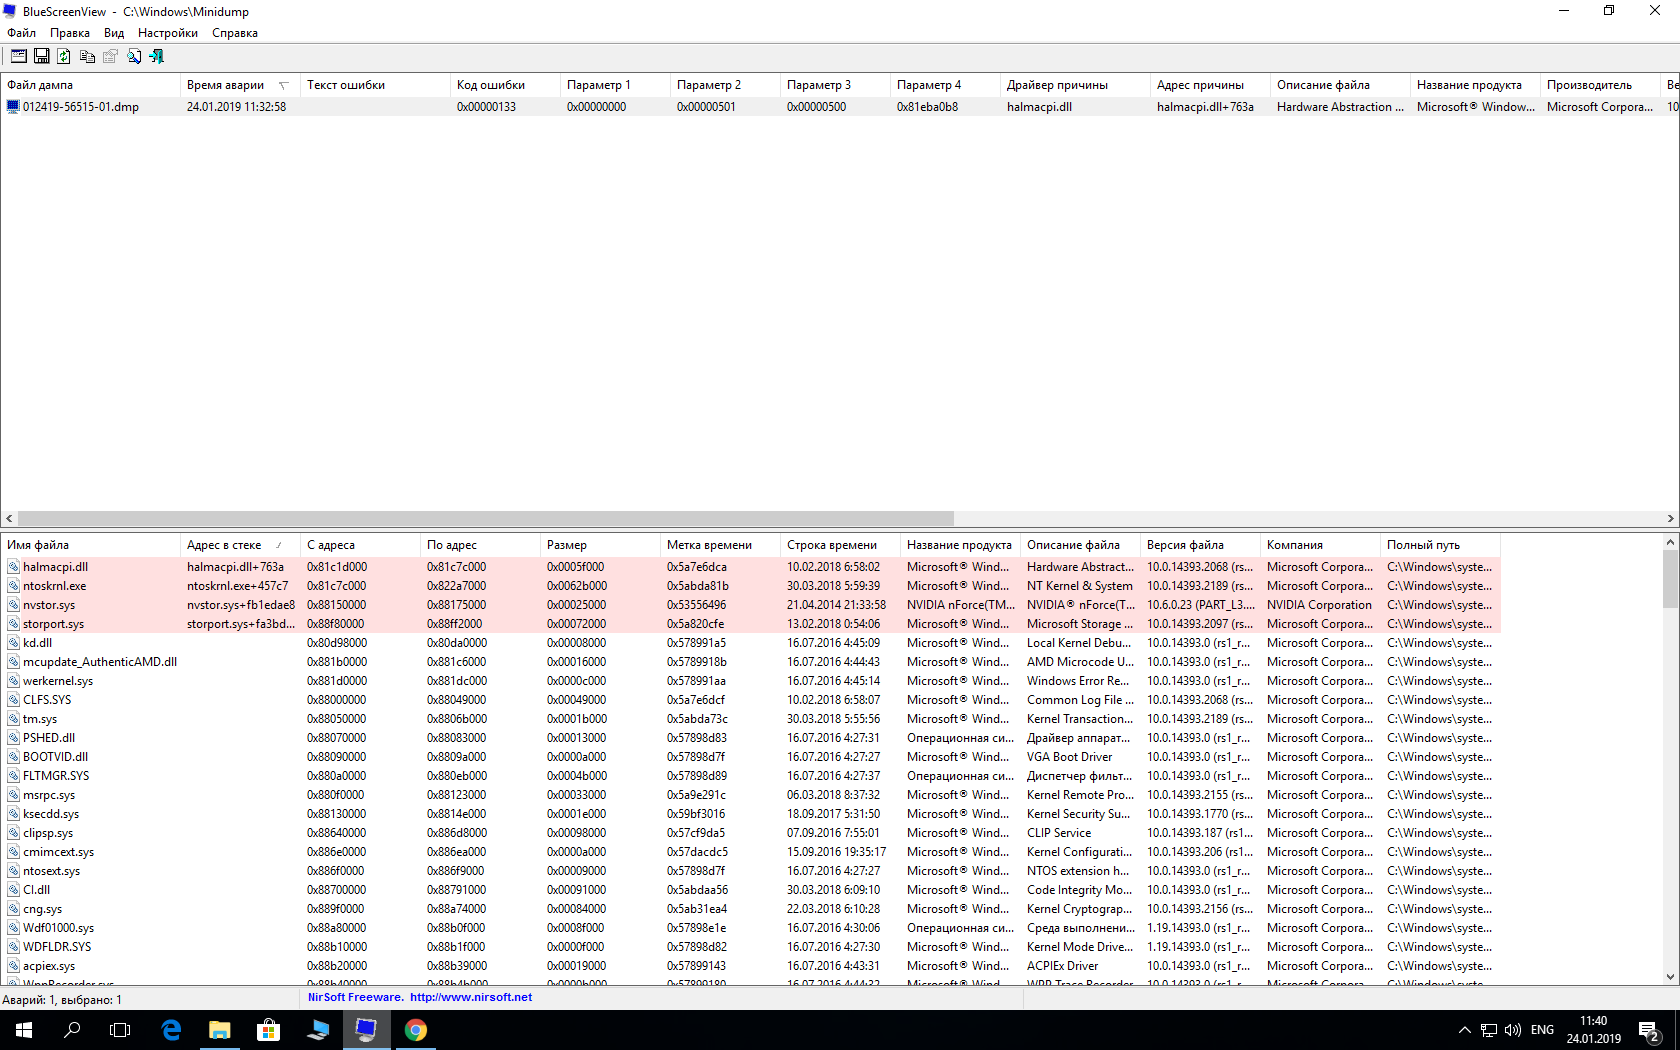The height and width of the screenshot is (1050, 1680).
Task: Refresh the crash list with the green arrows icon
Action: coord(64,57)
